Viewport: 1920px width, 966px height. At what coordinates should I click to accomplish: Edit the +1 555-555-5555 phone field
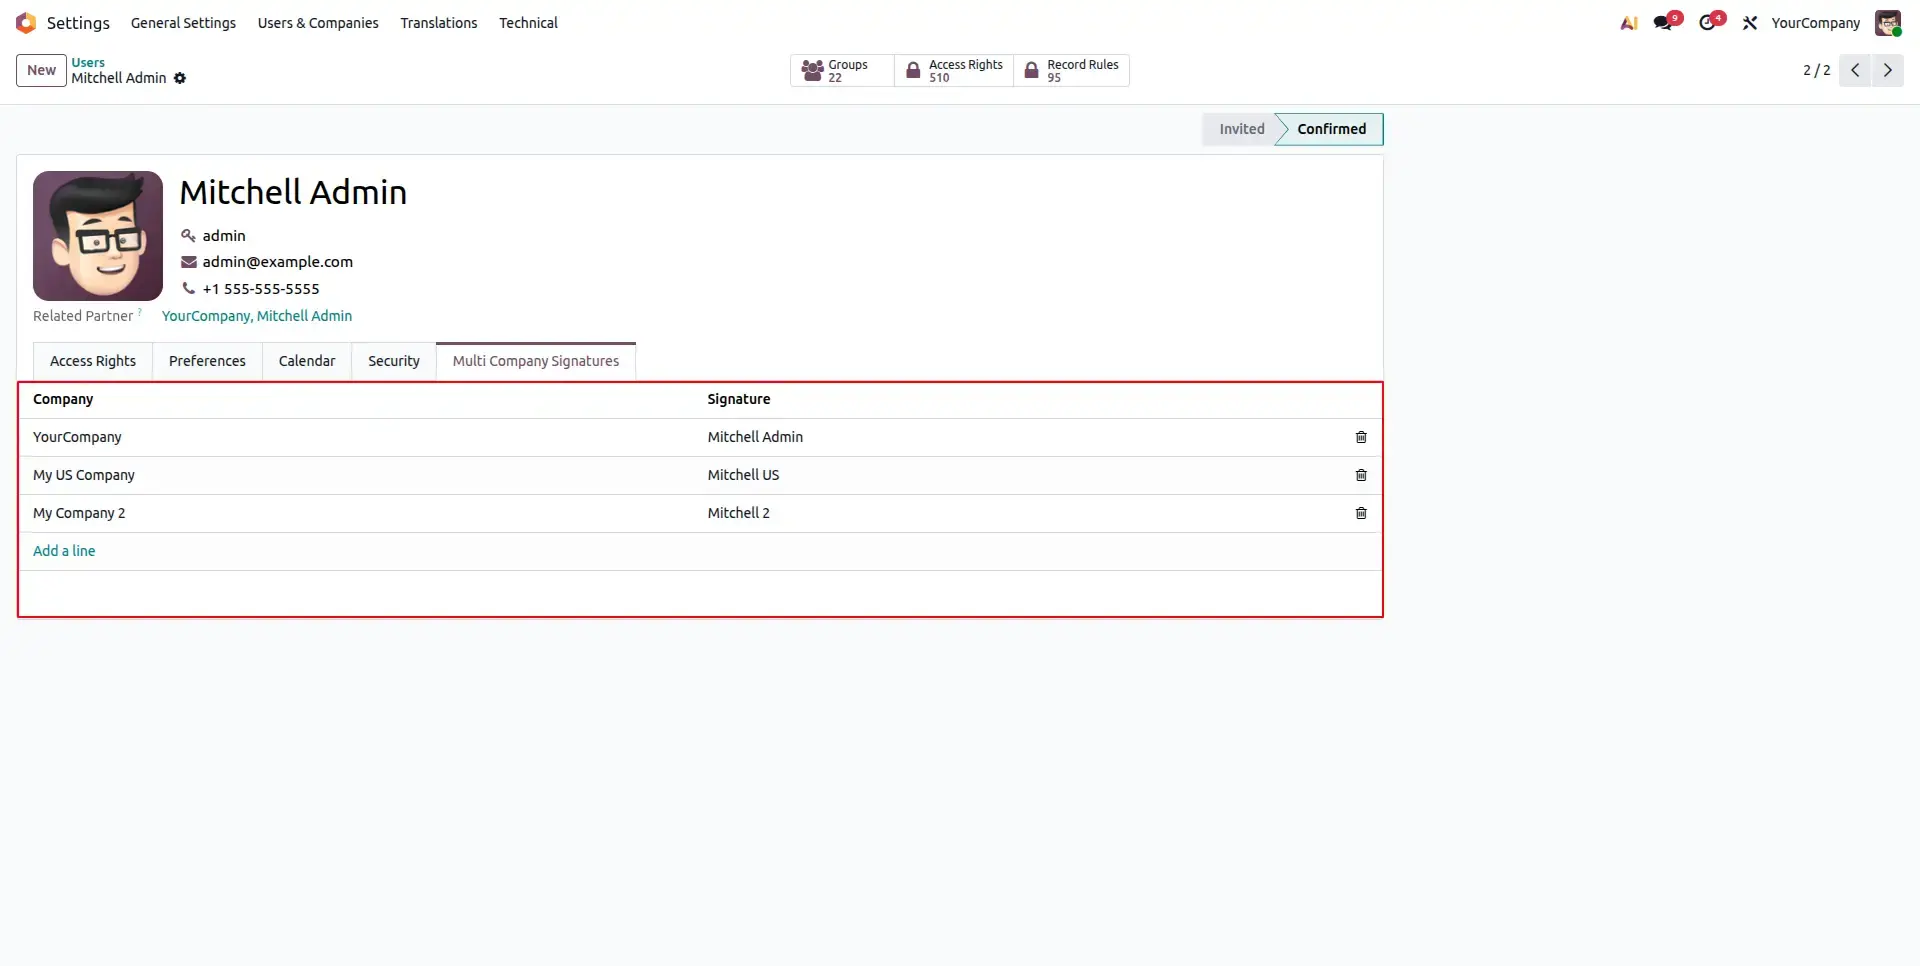[261, 289]
